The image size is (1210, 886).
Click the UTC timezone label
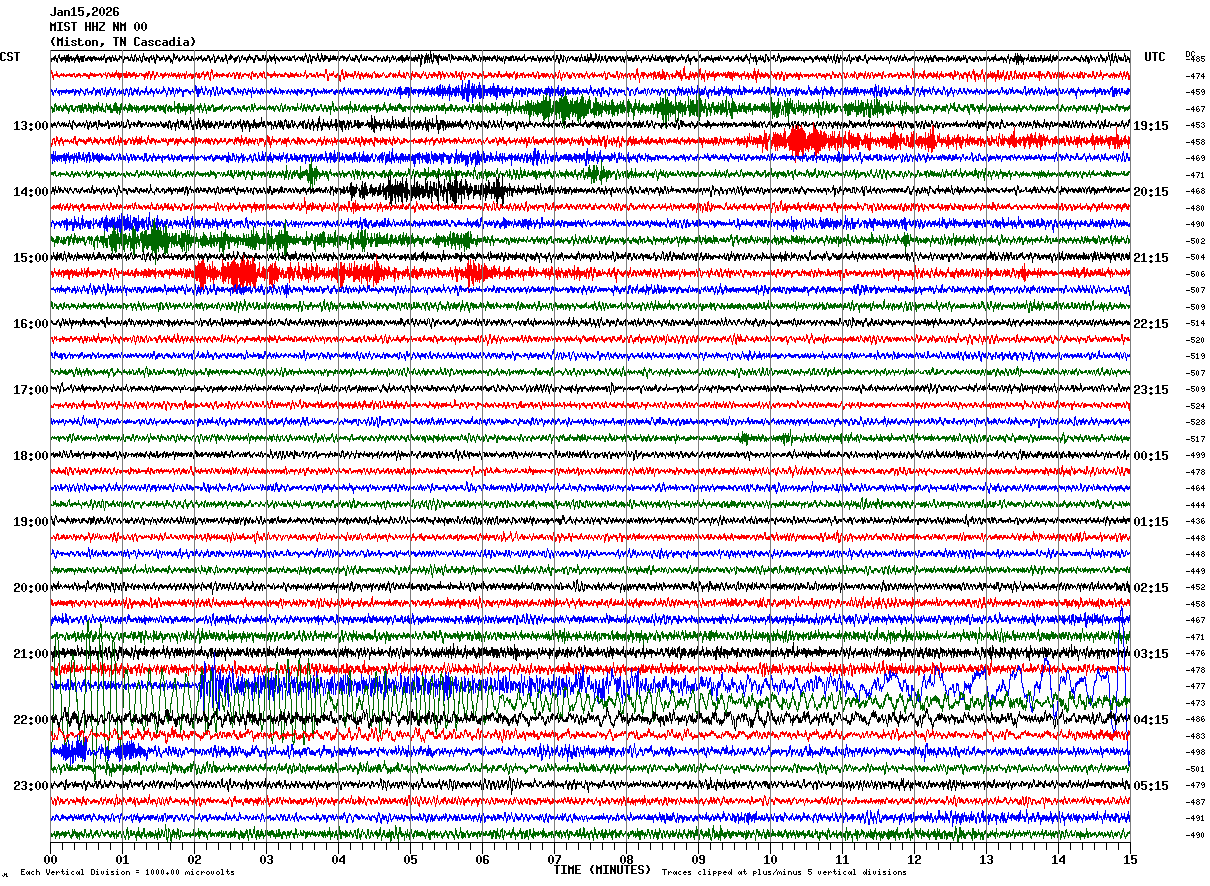[x=1155, y=57]
